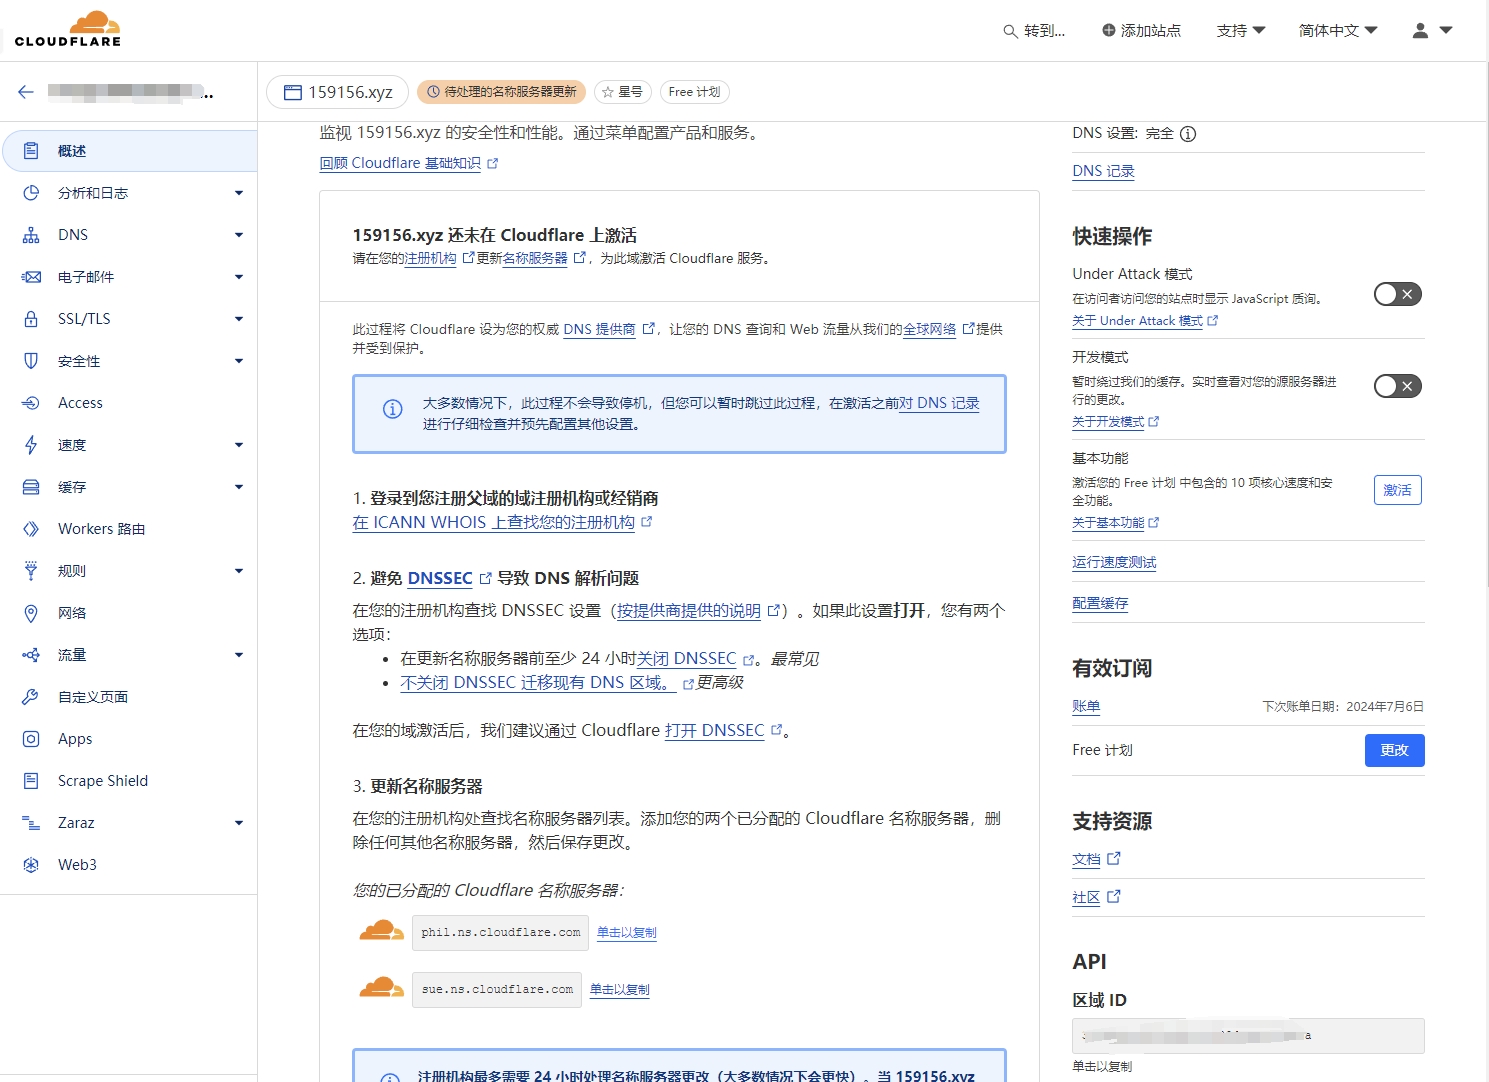The image size is (1489, 1082).
Task: Expand the 缓存 menu arrow
Action: (239, 487)
